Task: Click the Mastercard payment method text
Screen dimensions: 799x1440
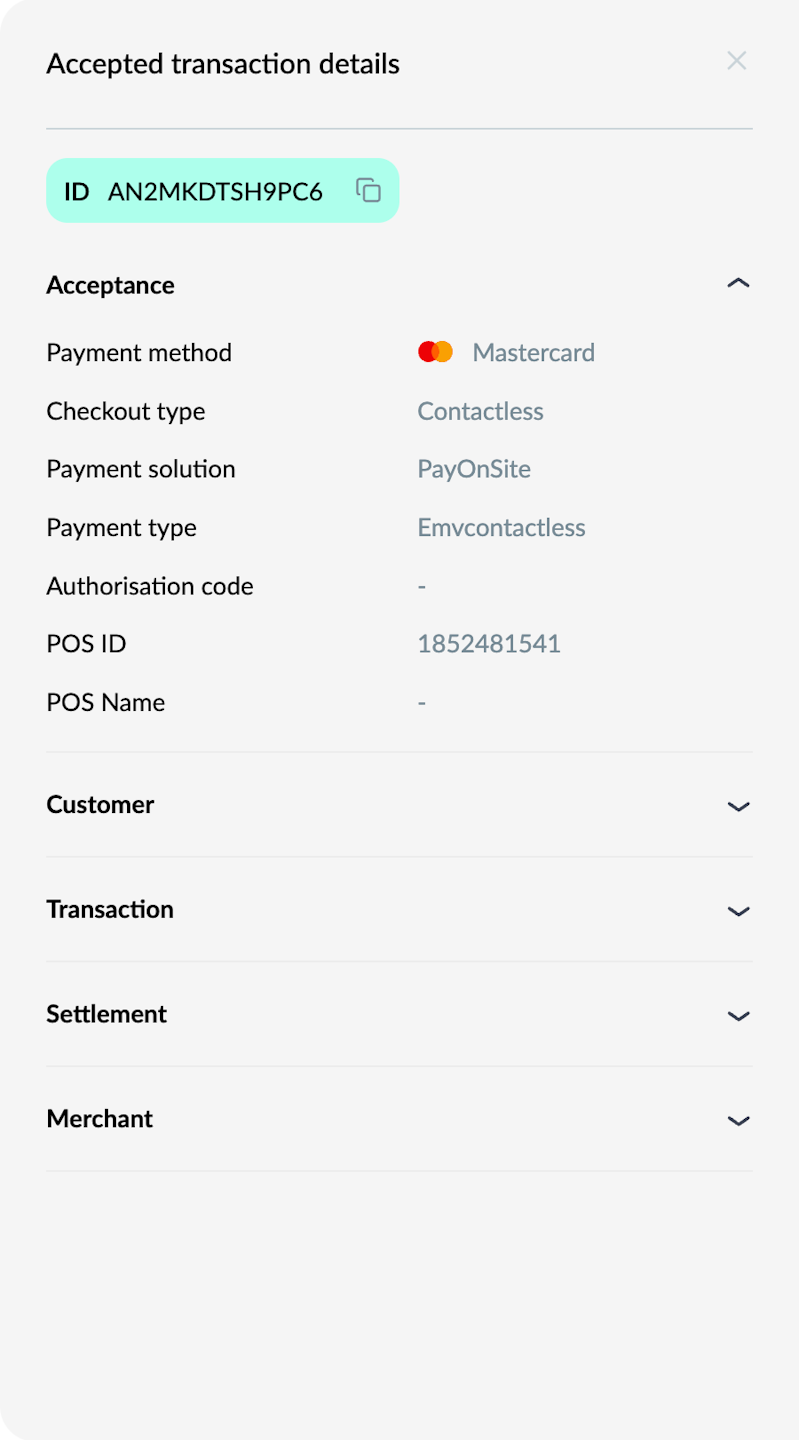Action: [534, 352]
